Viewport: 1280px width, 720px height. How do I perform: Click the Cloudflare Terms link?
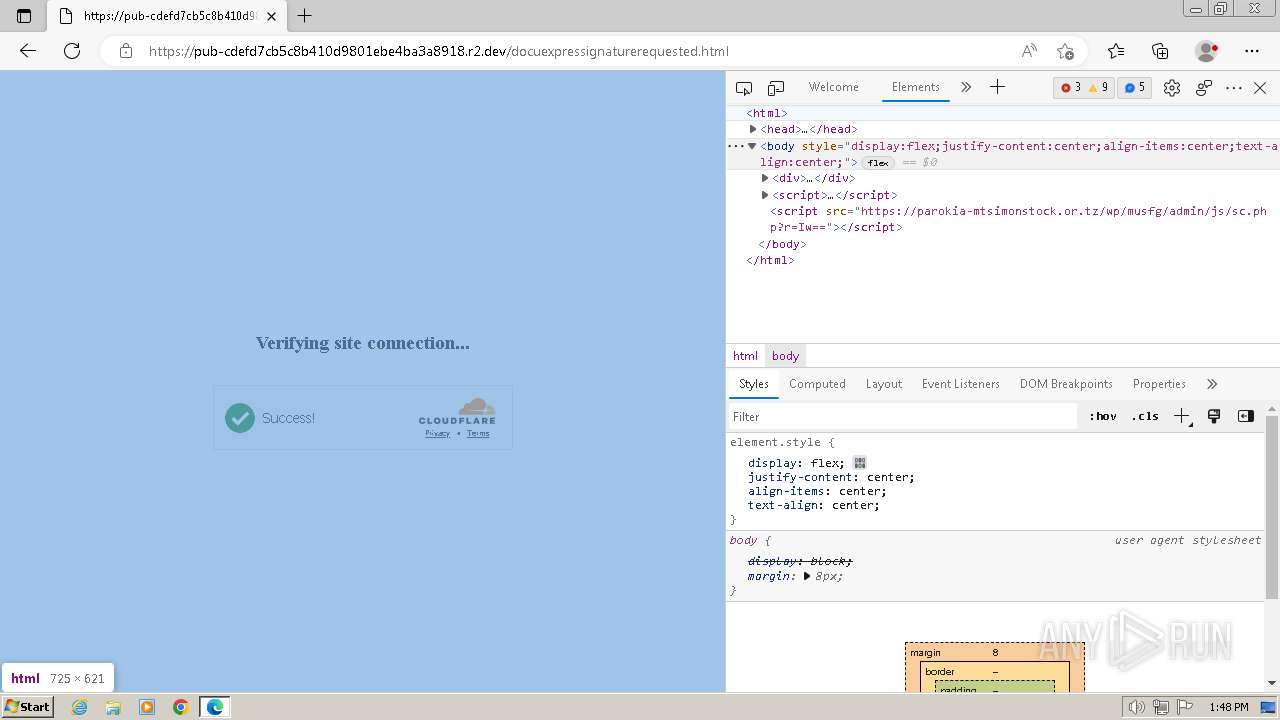pos(478,433)
